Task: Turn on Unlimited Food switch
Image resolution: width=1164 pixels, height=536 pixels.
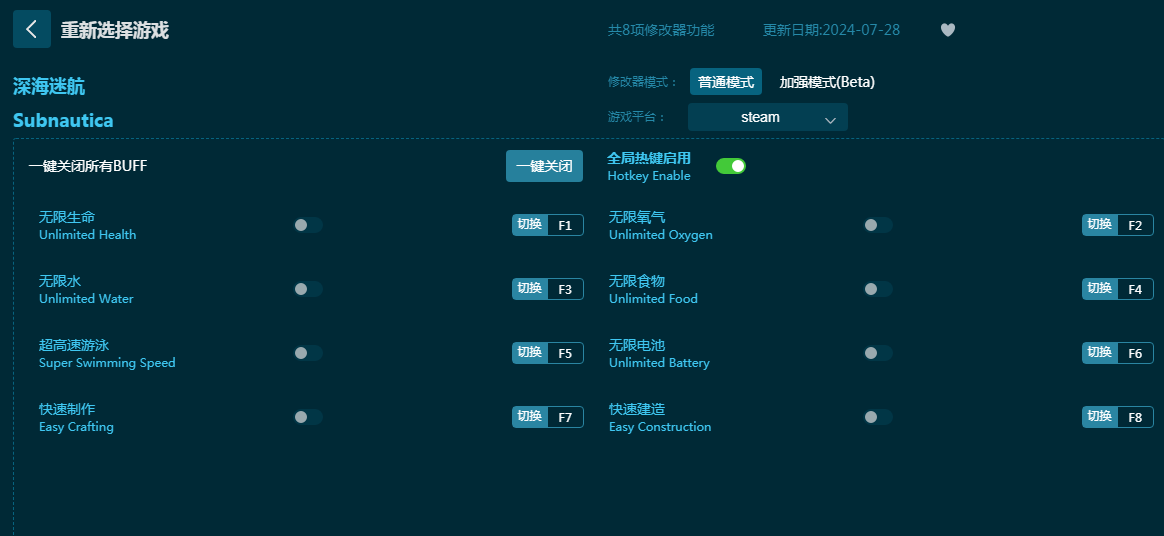Action: click(x=877, y=289)
